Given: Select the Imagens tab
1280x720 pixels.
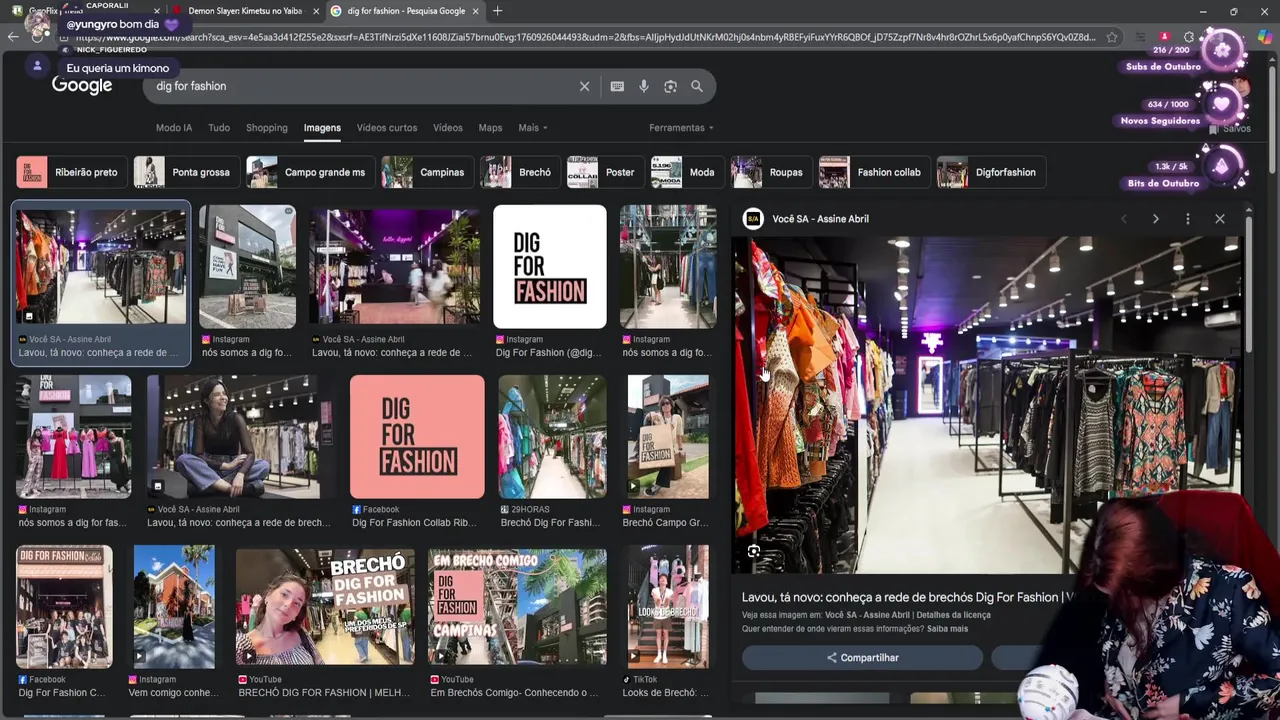Looking at the screenshot, I should click(322, 128).
